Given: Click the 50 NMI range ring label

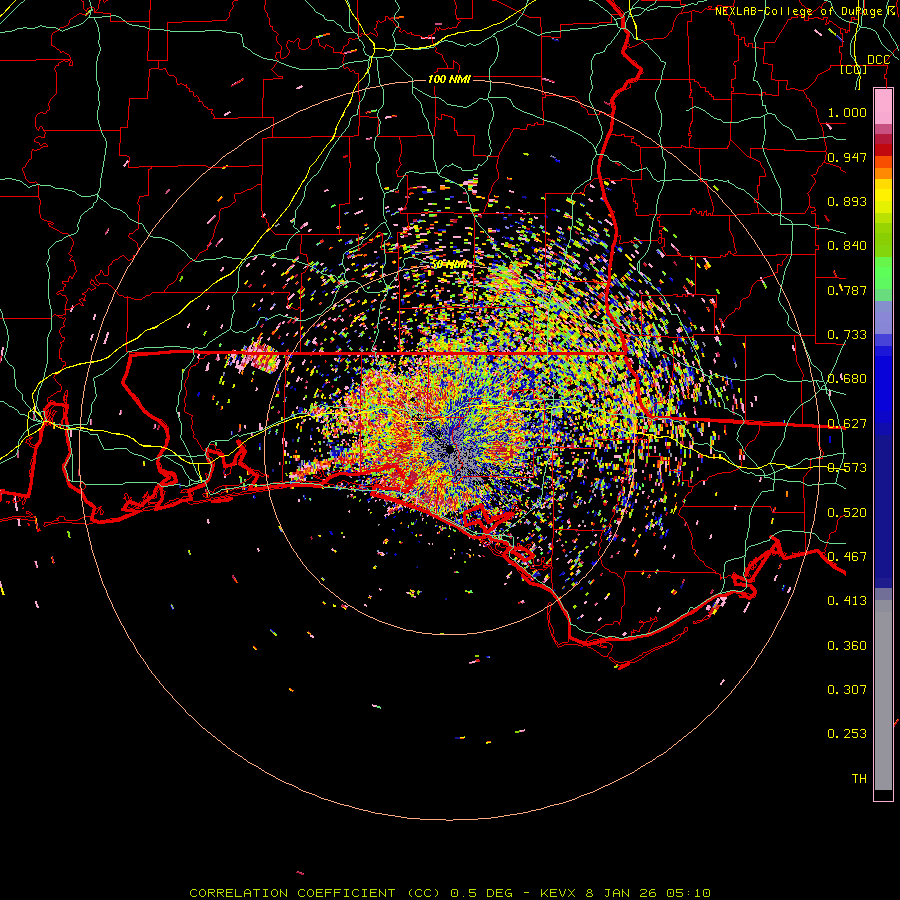Looking at the screenshot, I should tap(449, 265).
